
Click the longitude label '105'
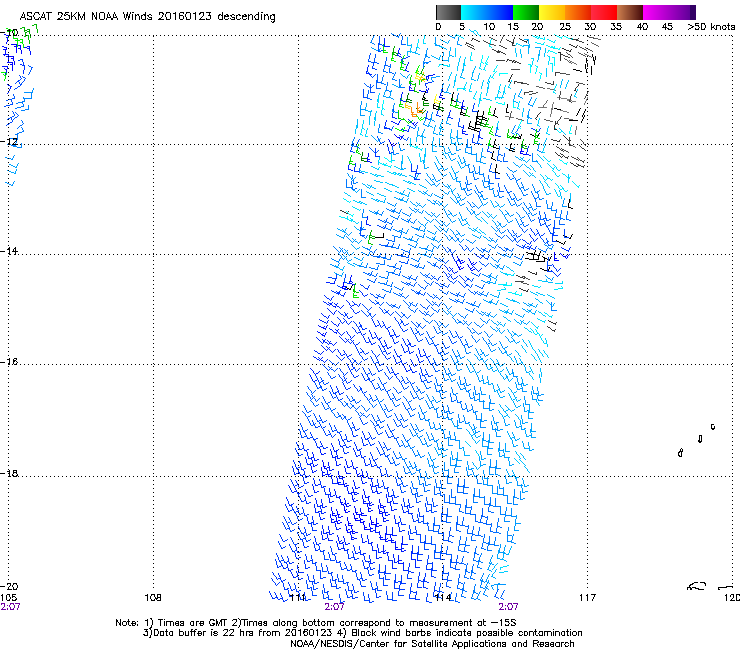pos(8,598)
